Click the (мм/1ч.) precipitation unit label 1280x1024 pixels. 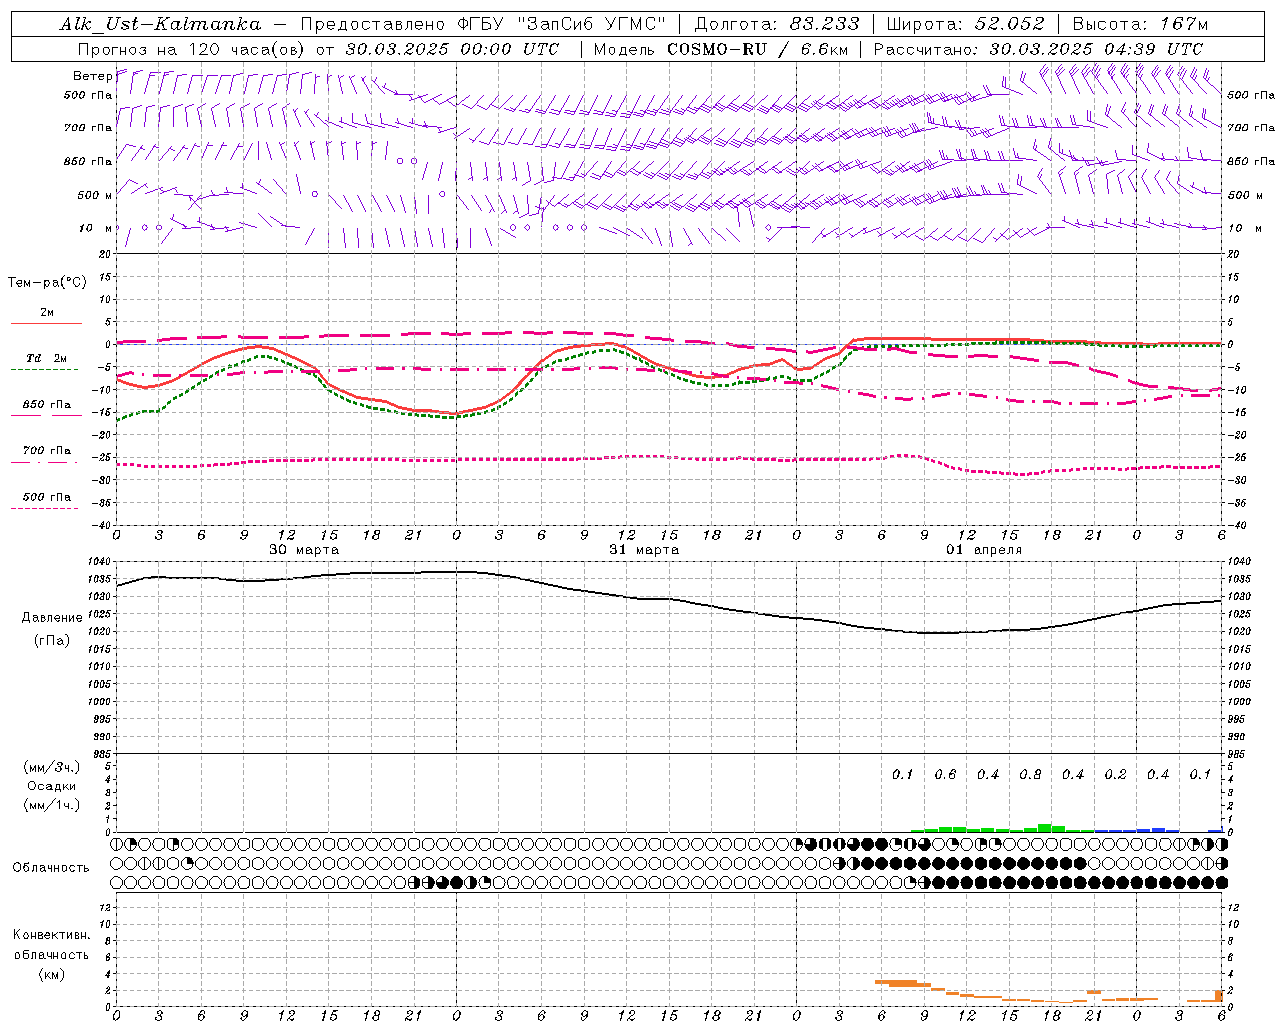pyautogui.click(x=52, y=806)
